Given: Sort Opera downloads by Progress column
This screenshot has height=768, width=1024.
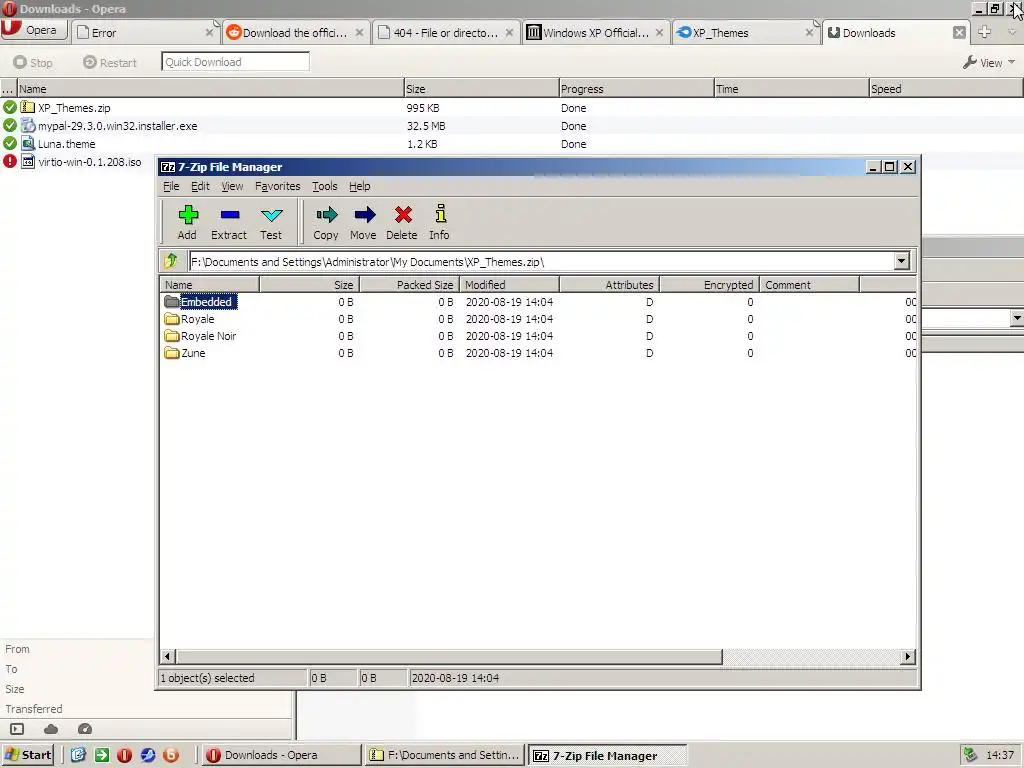Looking at the screenshot, I should [x=636, y=89].
